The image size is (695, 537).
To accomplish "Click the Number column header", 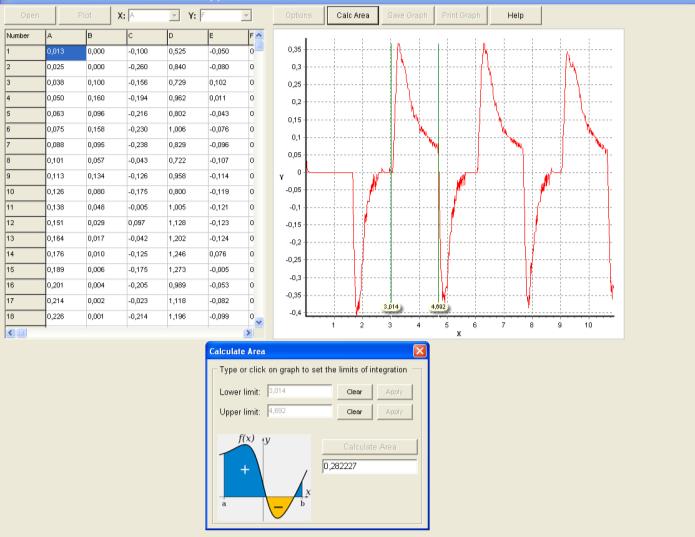I will coord(25,37).
